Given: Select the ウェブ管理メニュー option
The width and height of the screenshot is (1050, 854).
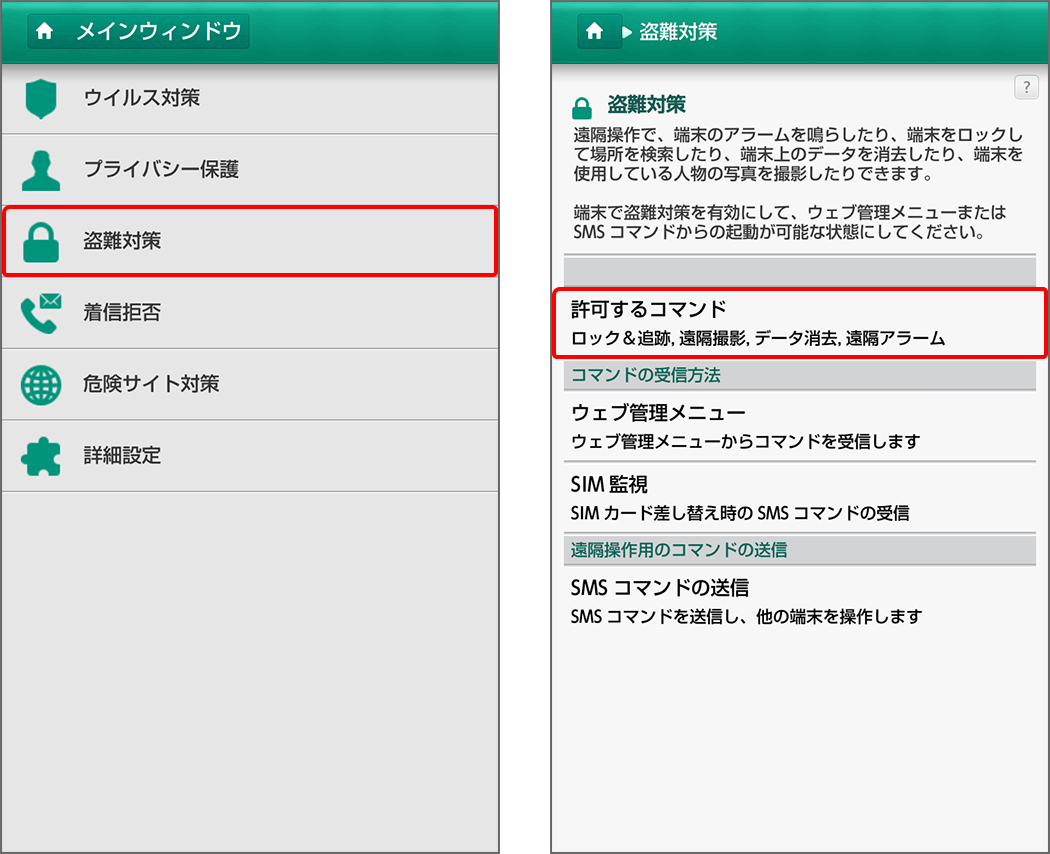Looking at the screenshot, I should tap(798, 426).
